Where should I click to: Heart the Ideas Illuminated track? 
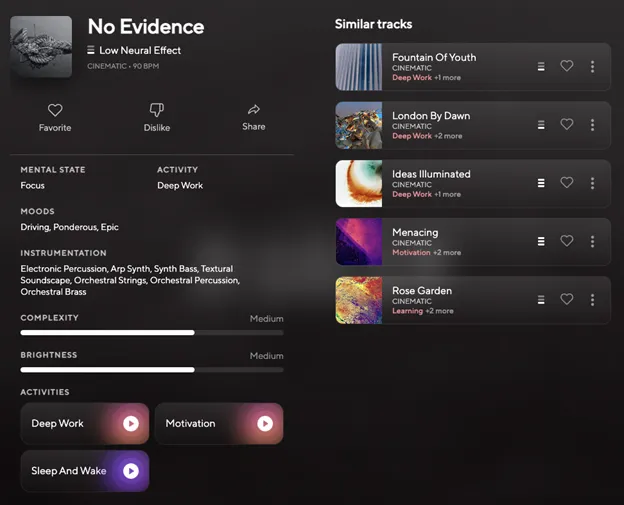pyautogui.click(x=567, y=183)
